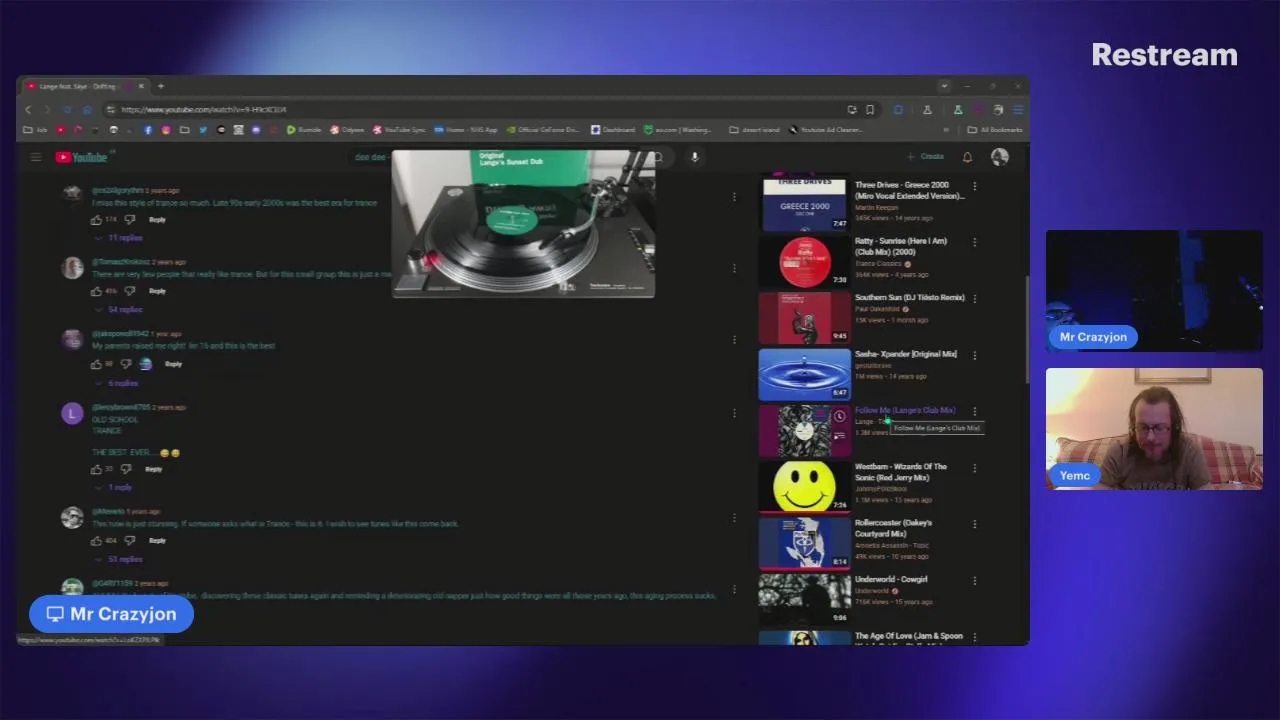Click the YouTube search box

(x=372, y=157)
